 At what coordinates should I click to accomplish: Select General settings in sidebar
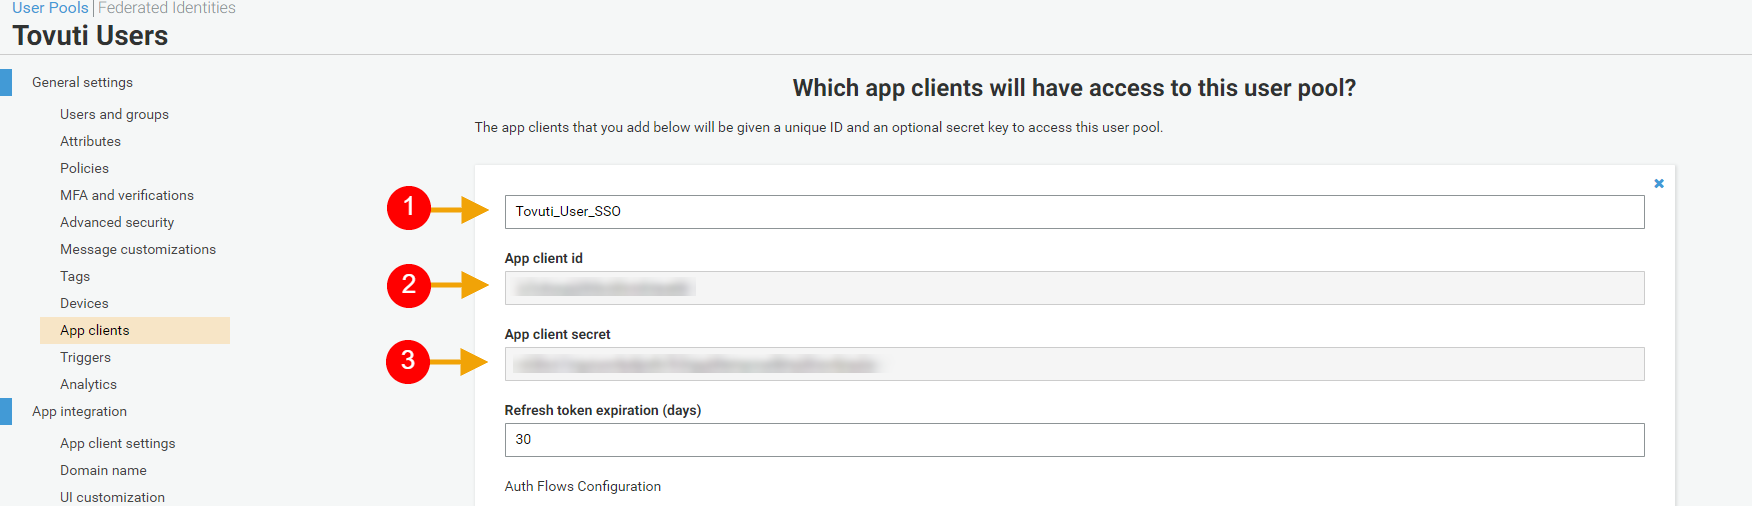[x=82, y=82]
